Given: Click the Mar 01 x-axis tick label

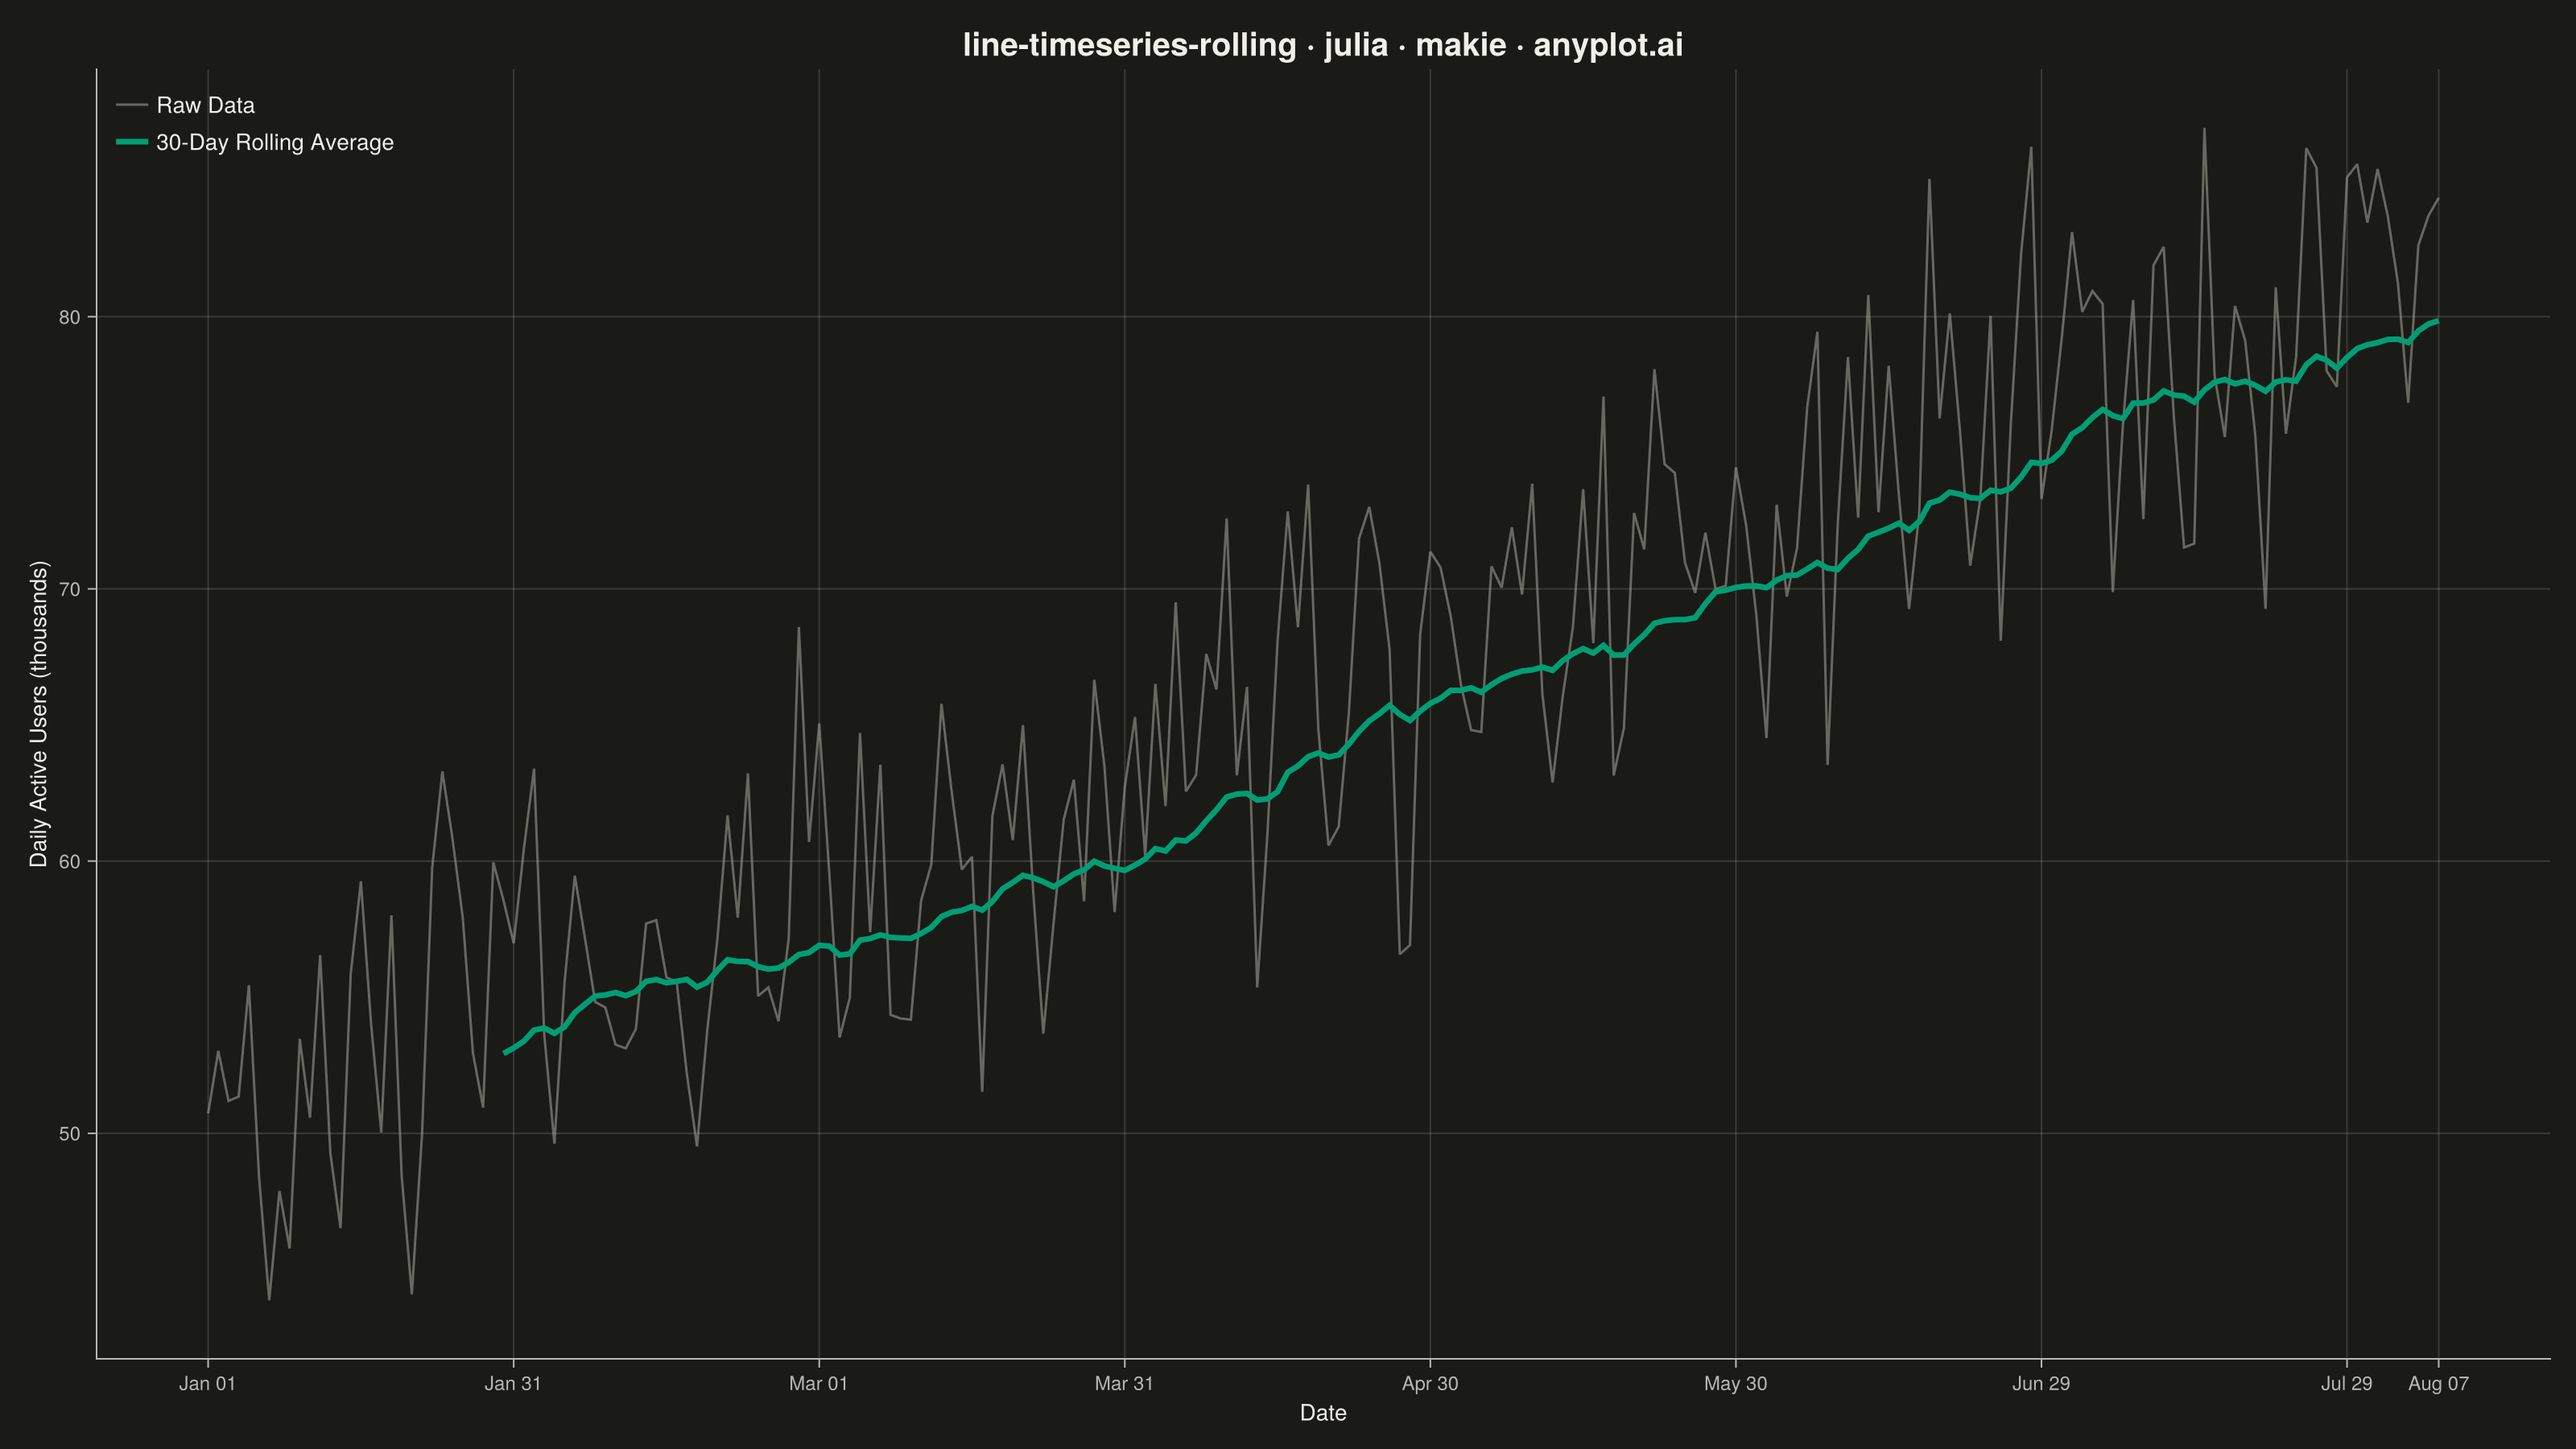Looking at the screenshot, I should click(x=818, y=1383).
